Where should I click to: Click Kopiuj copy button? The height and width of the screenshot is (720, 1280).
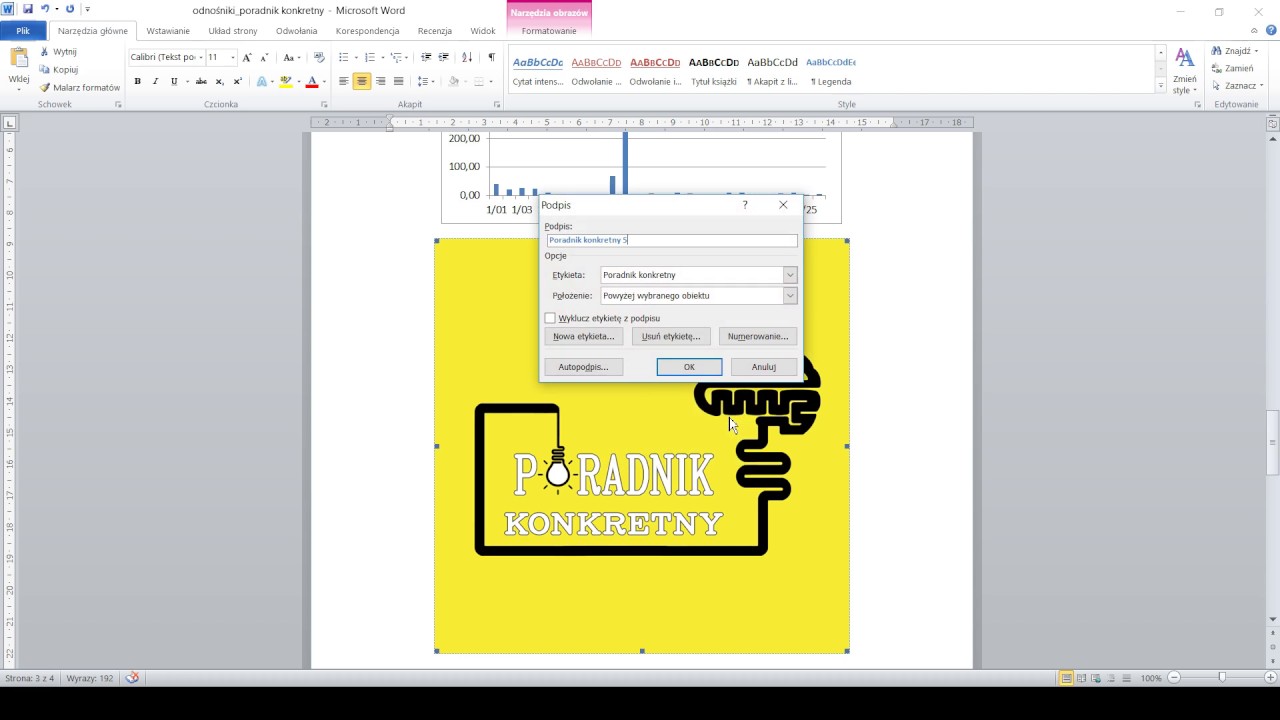(x=59, y=69)
